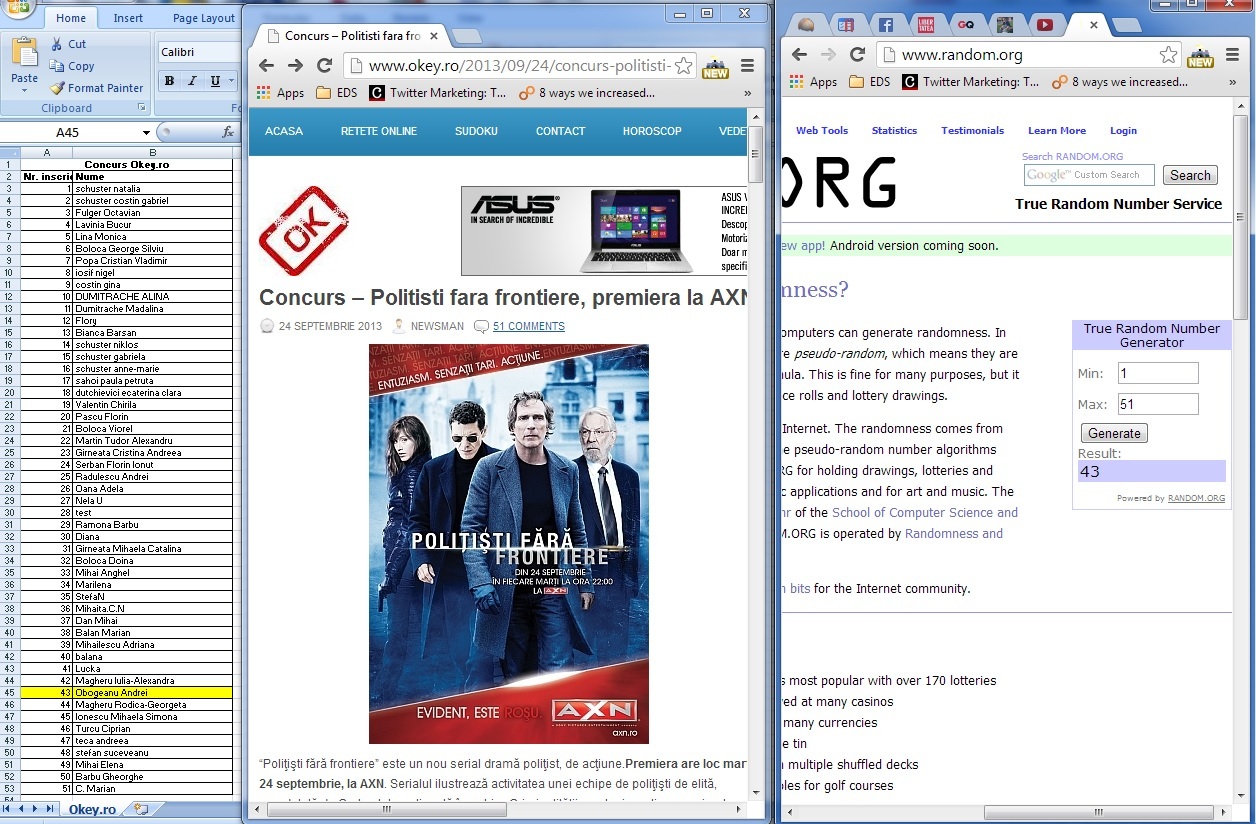Click the Min value field

(x=1158, y=373)
